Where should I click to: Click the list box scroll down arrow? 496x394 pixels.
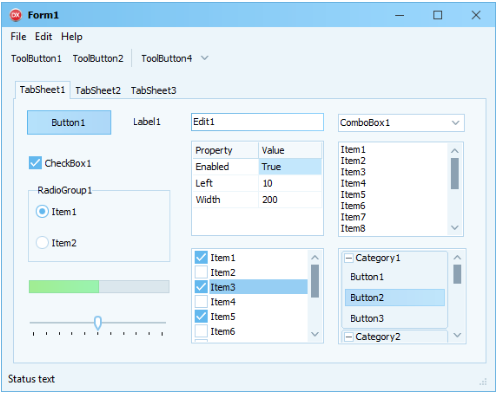coord(455,228)
